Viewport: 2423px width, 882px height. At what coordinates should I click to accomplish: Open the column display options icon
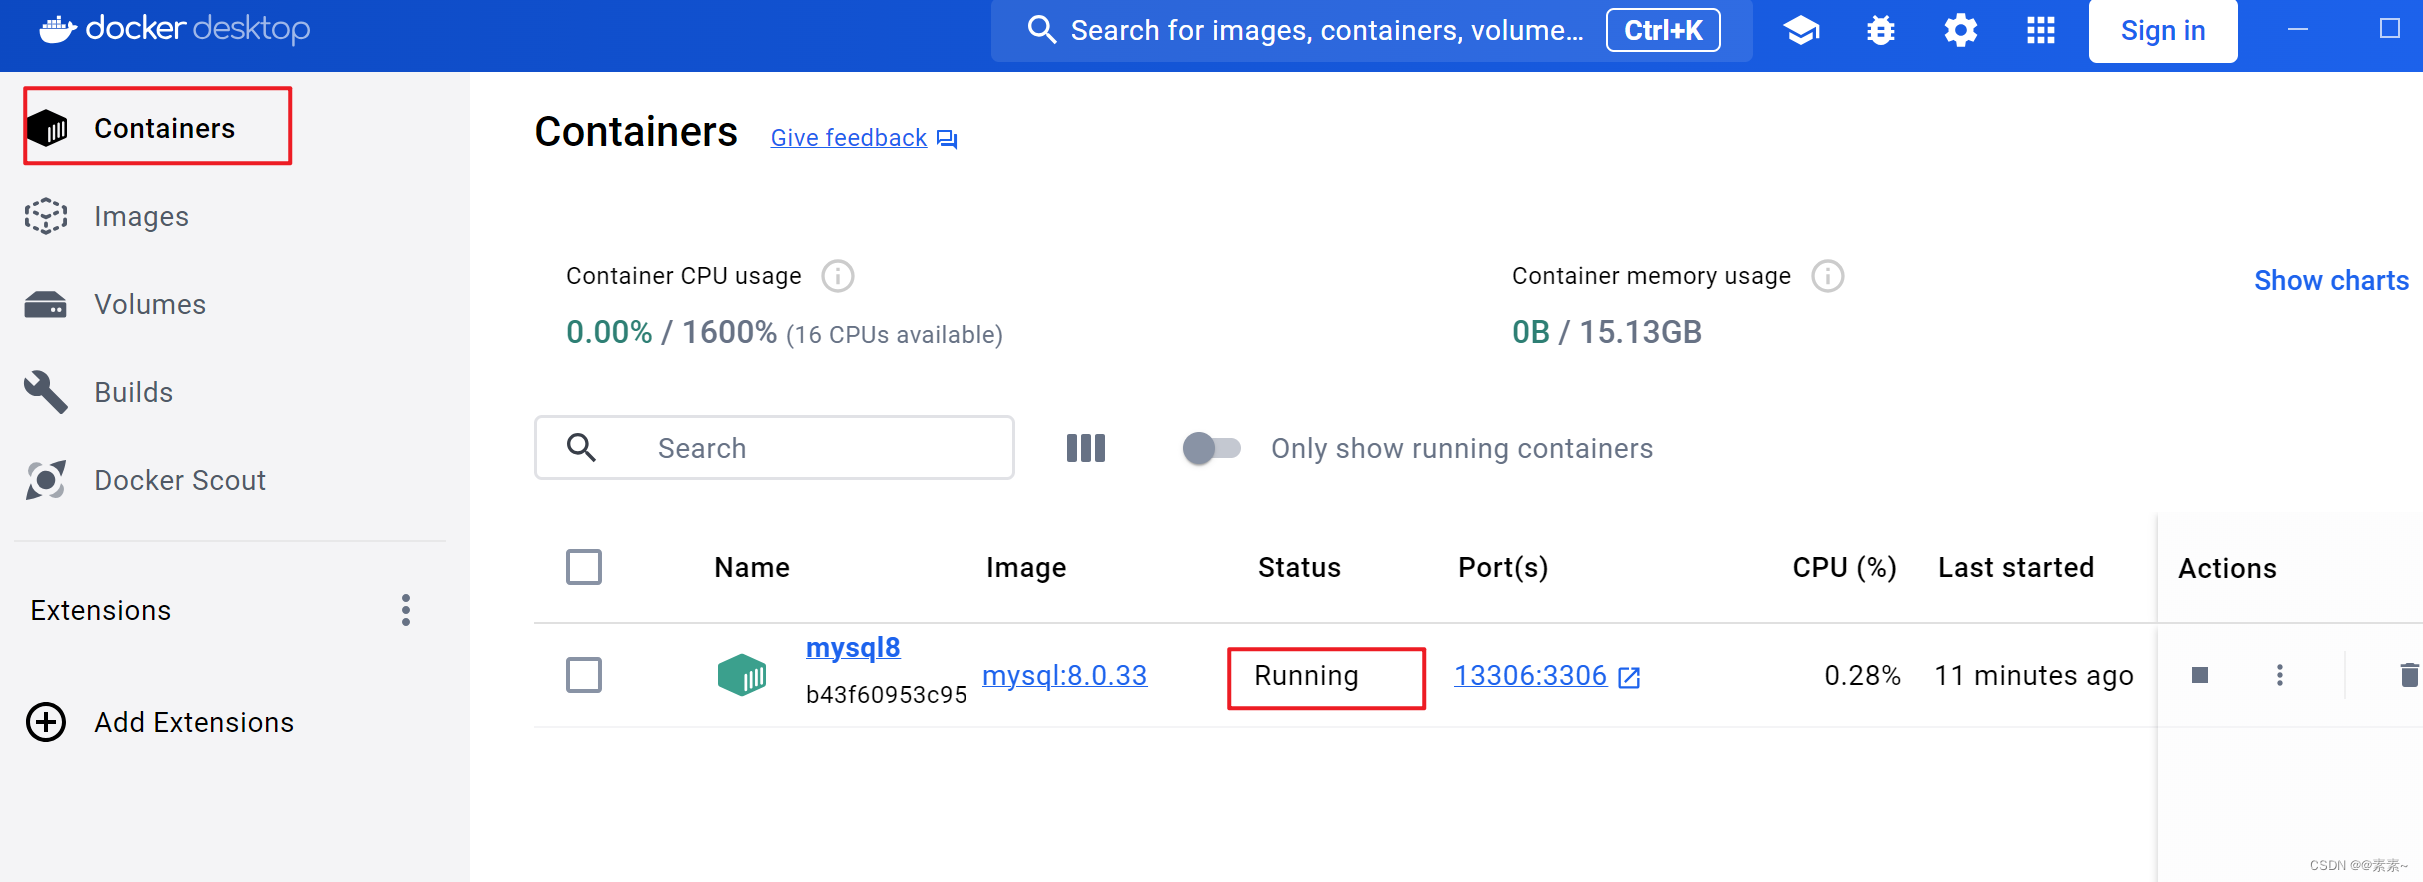[x=1086, y=448]
